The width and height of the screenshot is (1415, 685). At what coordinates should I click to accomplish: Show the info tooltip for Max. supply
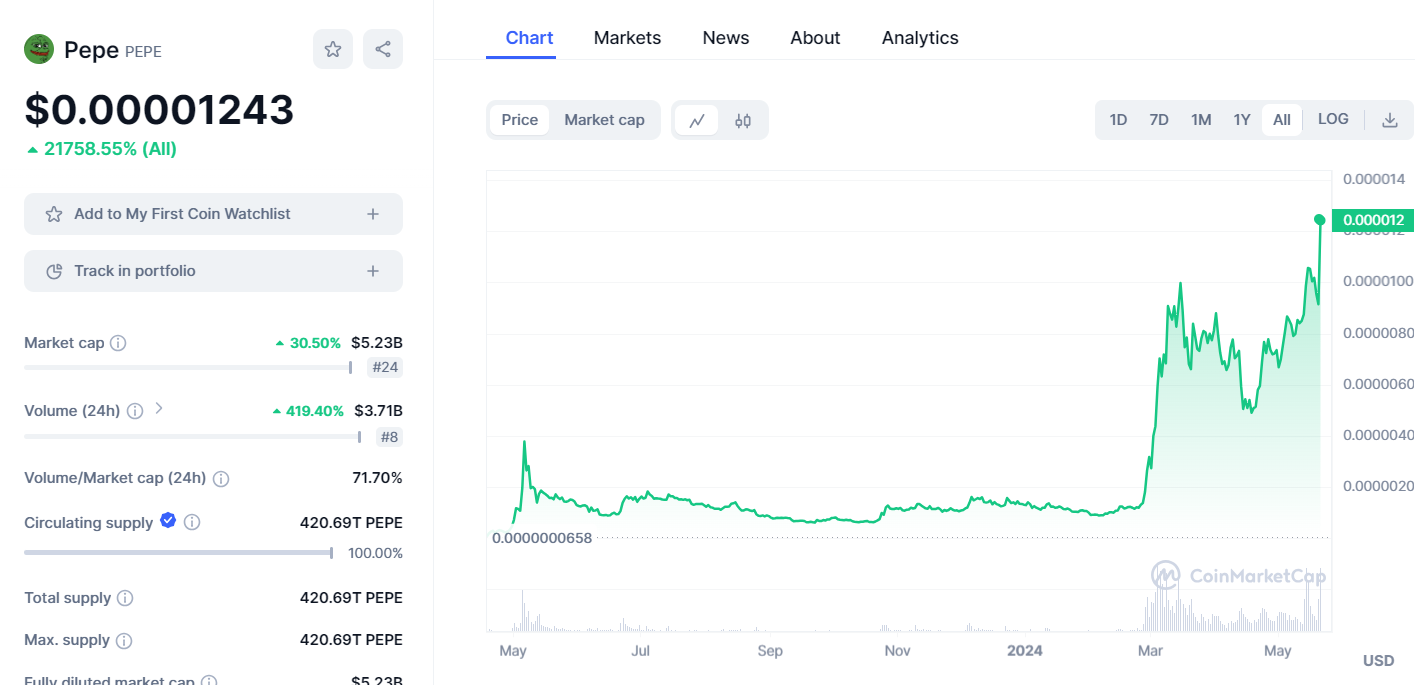[124, 640]
